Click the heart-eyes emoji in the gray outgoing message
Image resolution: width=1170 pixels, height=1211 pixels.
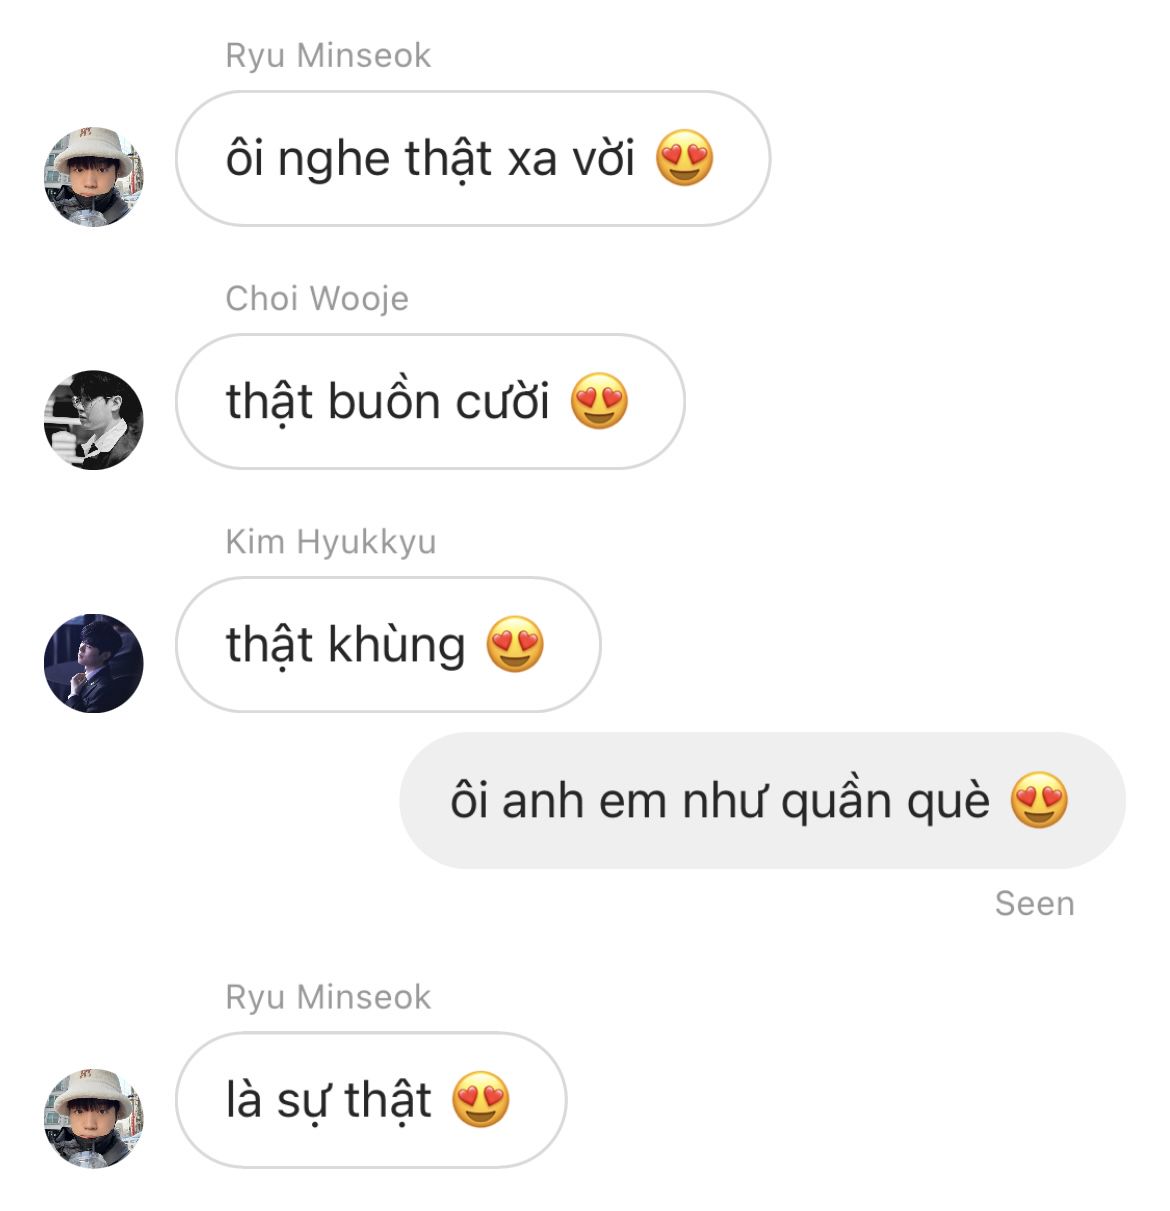1039,800
